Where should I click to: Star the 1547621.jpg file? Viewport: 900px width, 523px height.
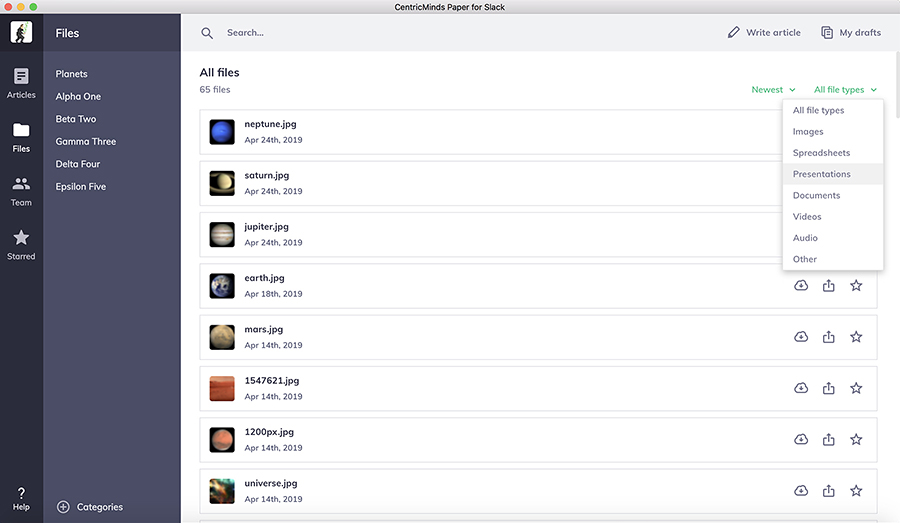(x=856, y=388)
